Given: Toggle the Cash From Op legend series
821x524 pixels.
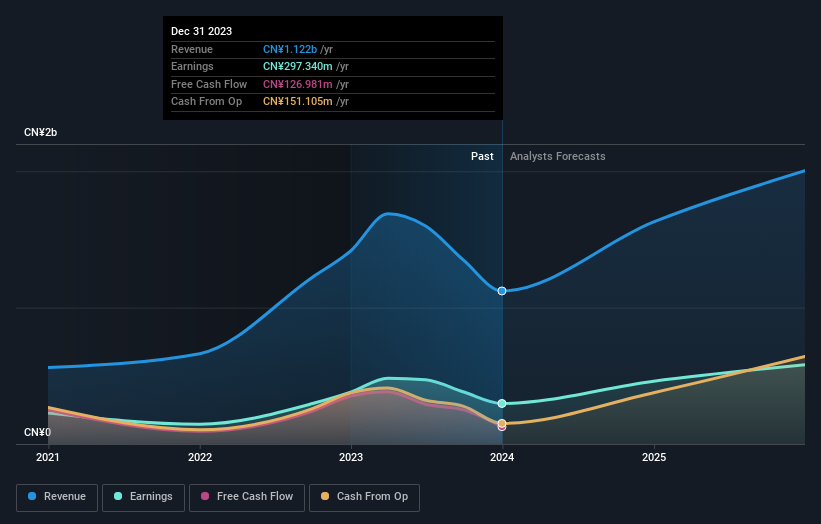Looking at the screenshot, I should (364, 497).
